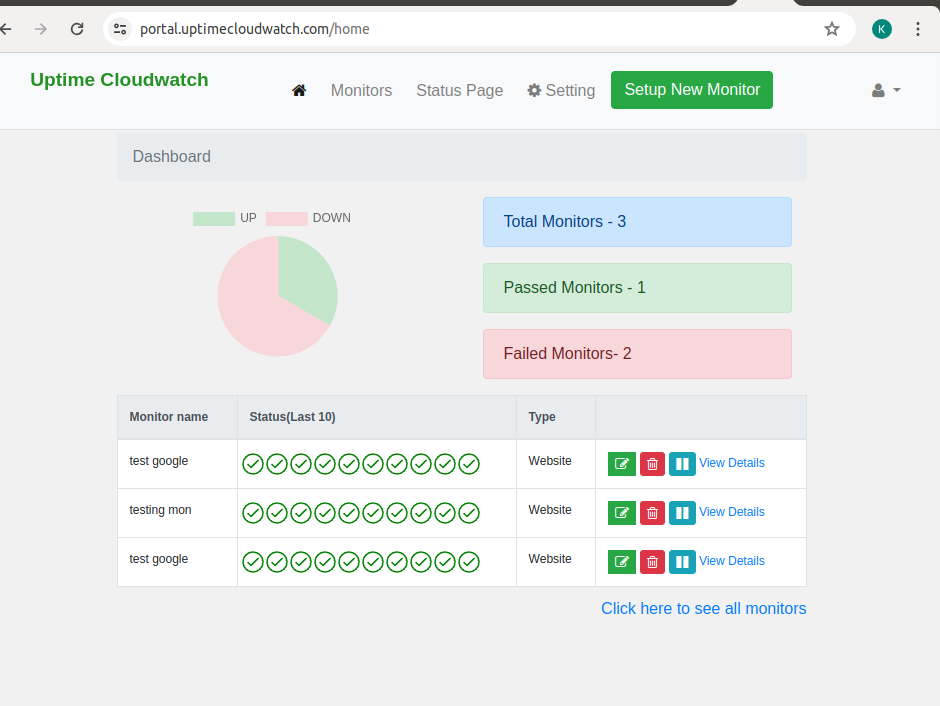
Task: Open the browser options three-dot menu
Action: point(918,29)
